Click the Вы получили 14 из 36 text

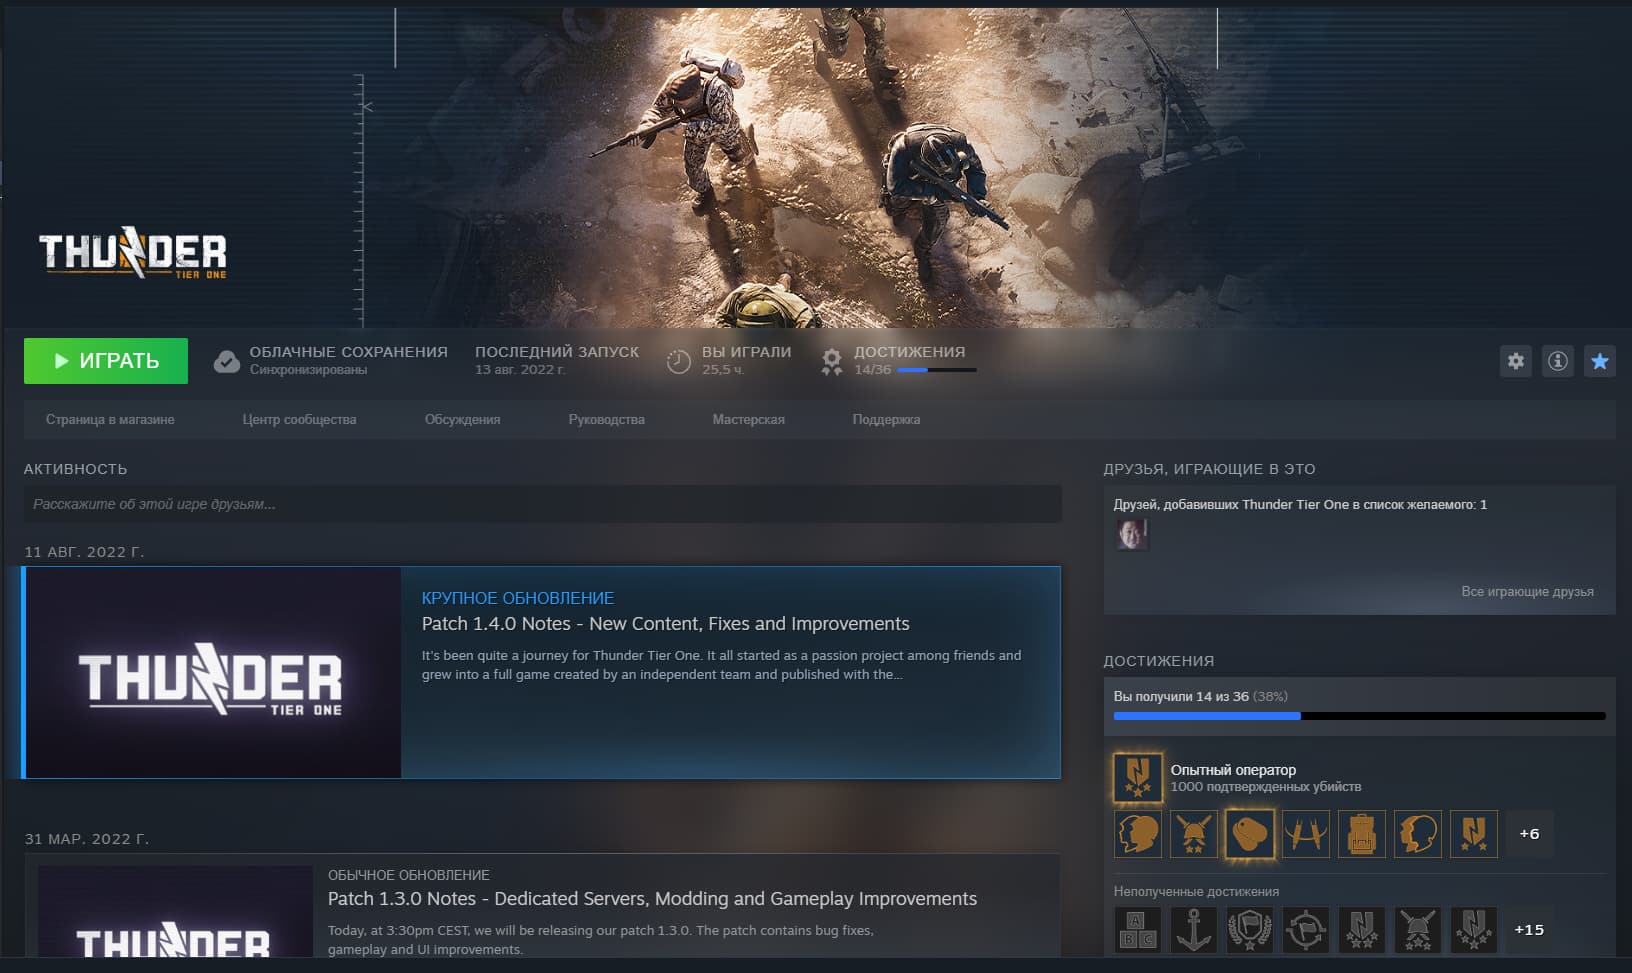pyautogui.click(x=1181, y=696)
